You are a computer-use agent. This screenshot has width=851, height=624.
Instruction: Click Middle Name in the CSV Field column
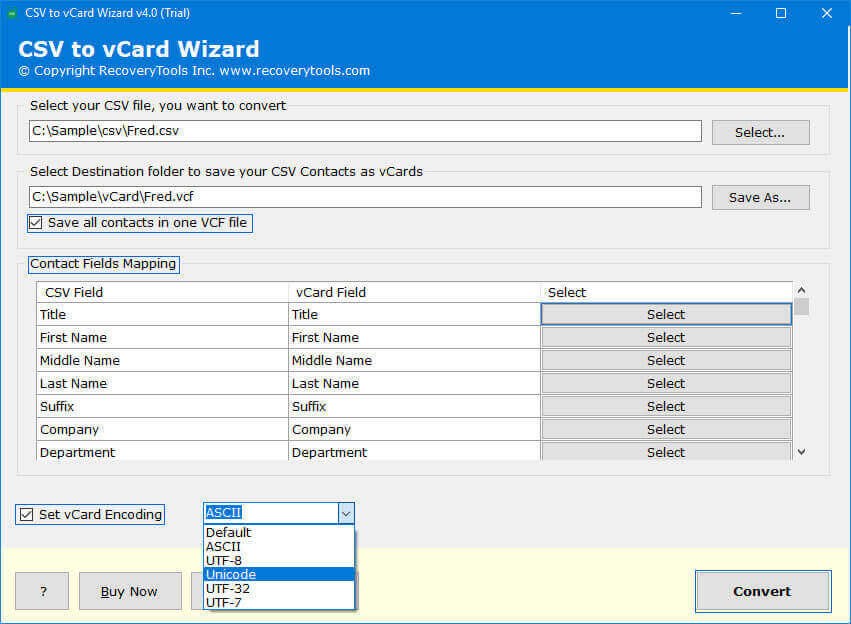[162, 360]
